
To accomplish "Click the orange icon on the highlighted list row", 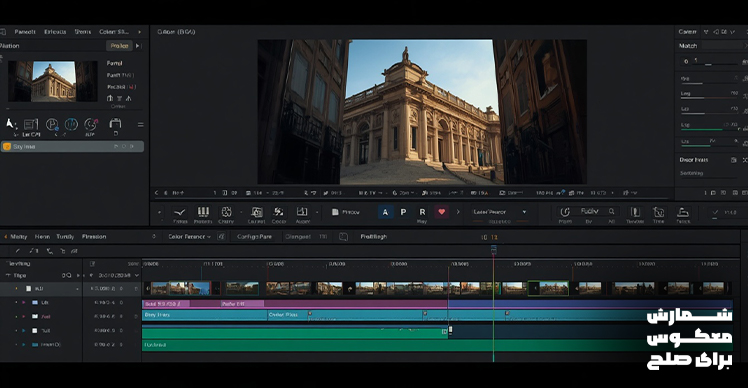I will point(7,147).
